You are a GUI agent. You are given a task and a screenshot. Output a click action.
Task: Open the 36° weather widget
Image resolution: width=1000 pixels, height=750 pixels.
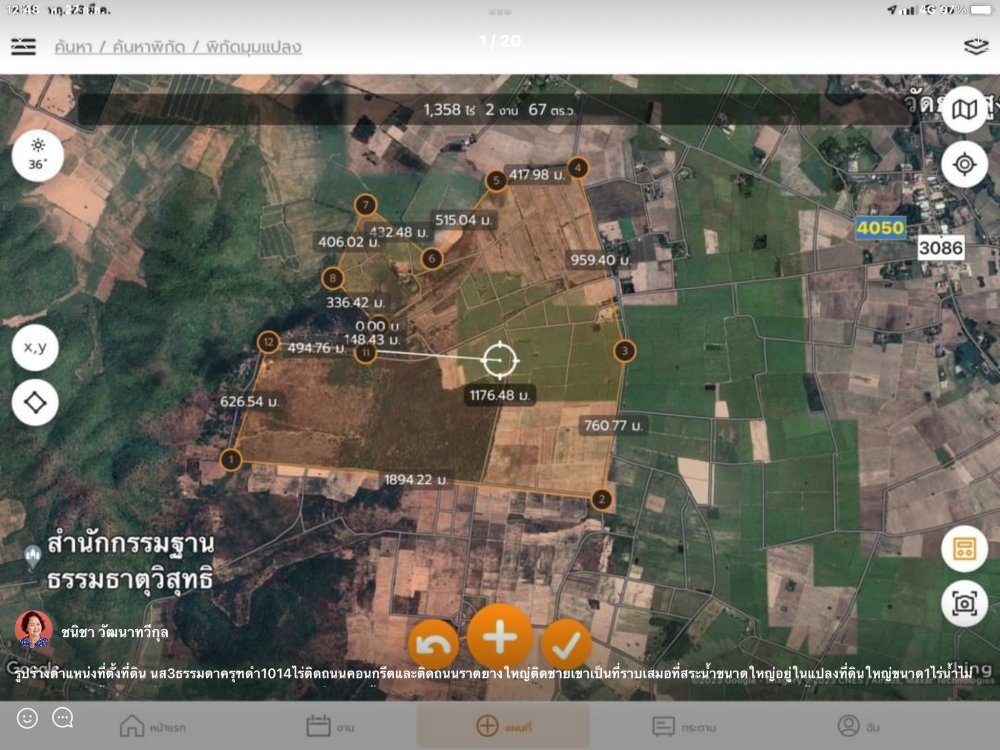37,156
